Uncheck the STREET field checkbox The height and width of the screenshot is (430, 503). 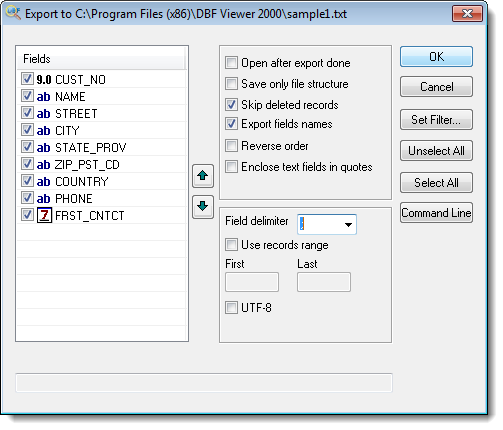(x=27, y=113)
